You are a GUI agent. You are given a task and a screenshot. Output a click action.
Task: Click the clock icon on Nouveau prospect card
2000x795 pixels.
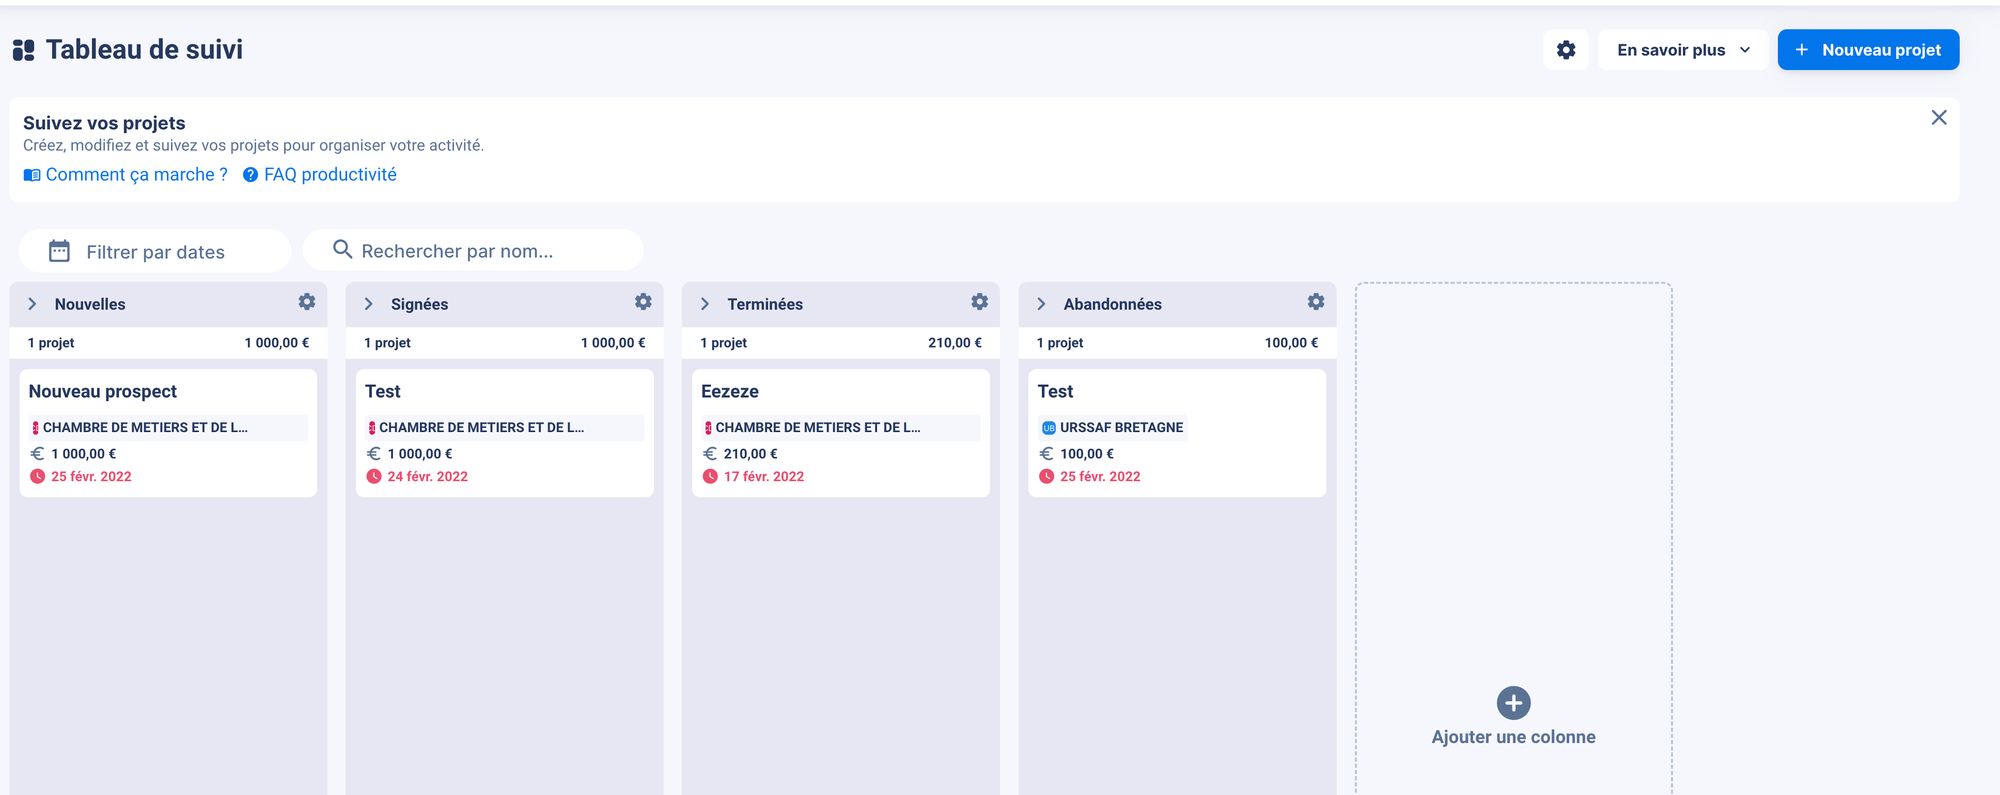[37, 477]
